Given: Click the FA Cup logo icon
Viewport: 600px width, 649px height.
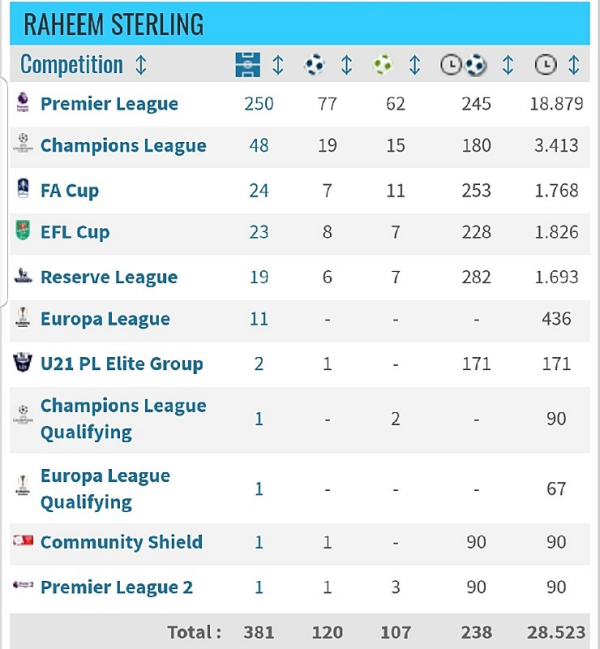Looking at the screenshot, I should tap(23, 190).
